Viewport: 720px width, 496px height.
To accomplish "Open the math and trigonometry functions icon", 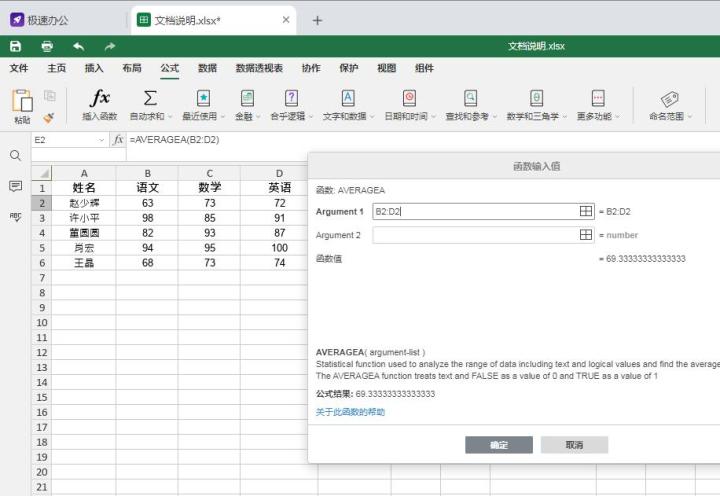I will tap(536, 98).
